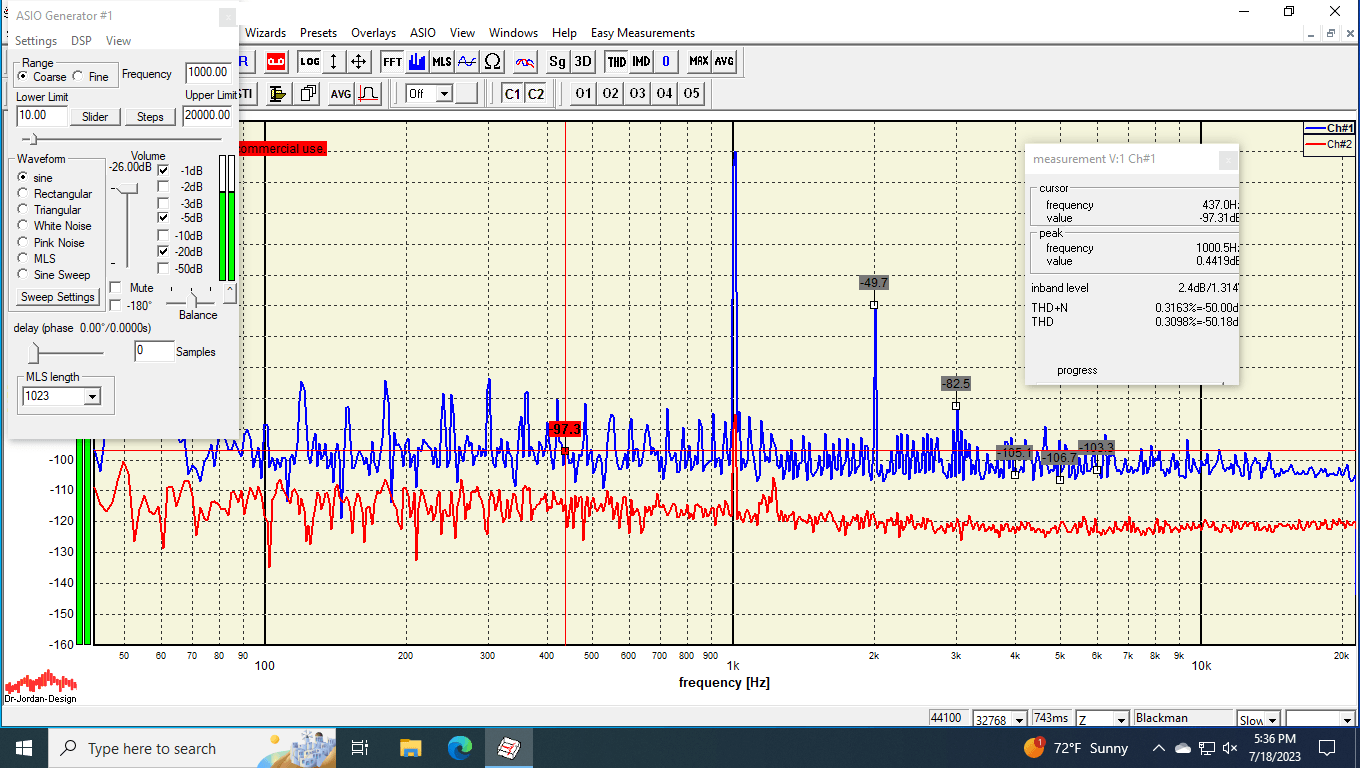Click the Omega impedance icon

click(x=492, y=61)
